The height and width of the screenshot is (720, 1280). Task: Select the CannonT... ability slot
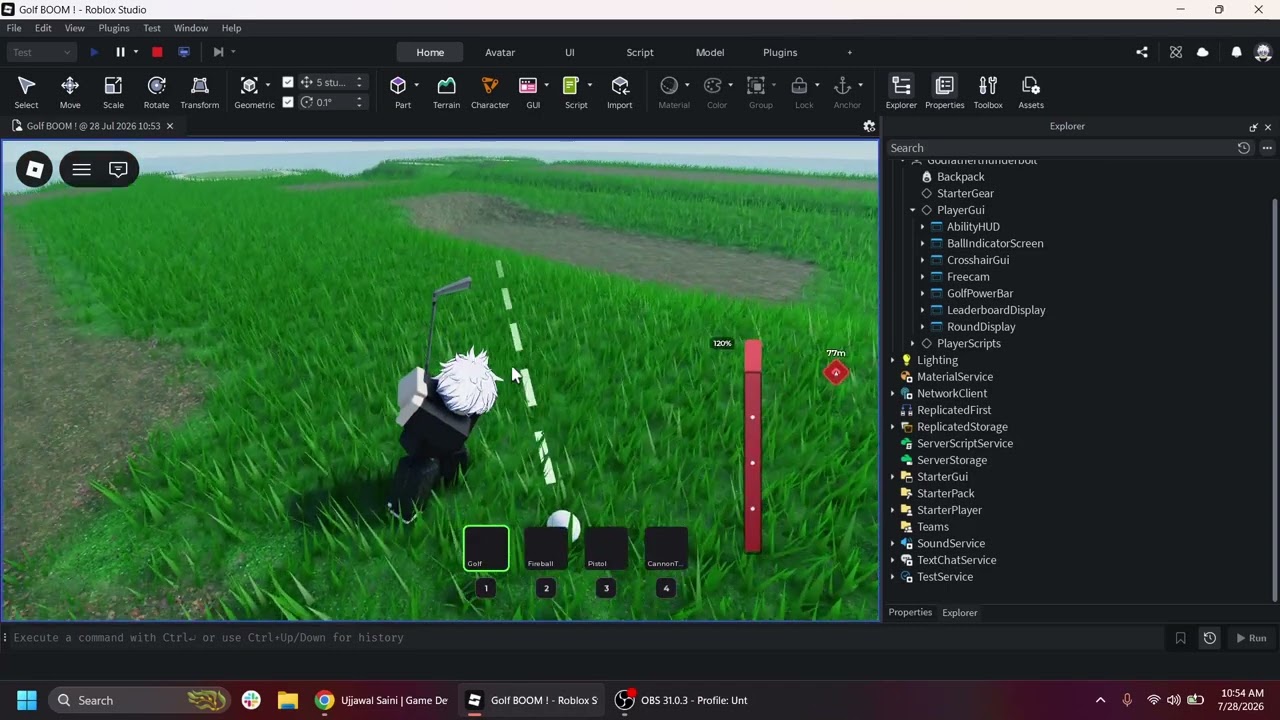[x=666, y=549]
